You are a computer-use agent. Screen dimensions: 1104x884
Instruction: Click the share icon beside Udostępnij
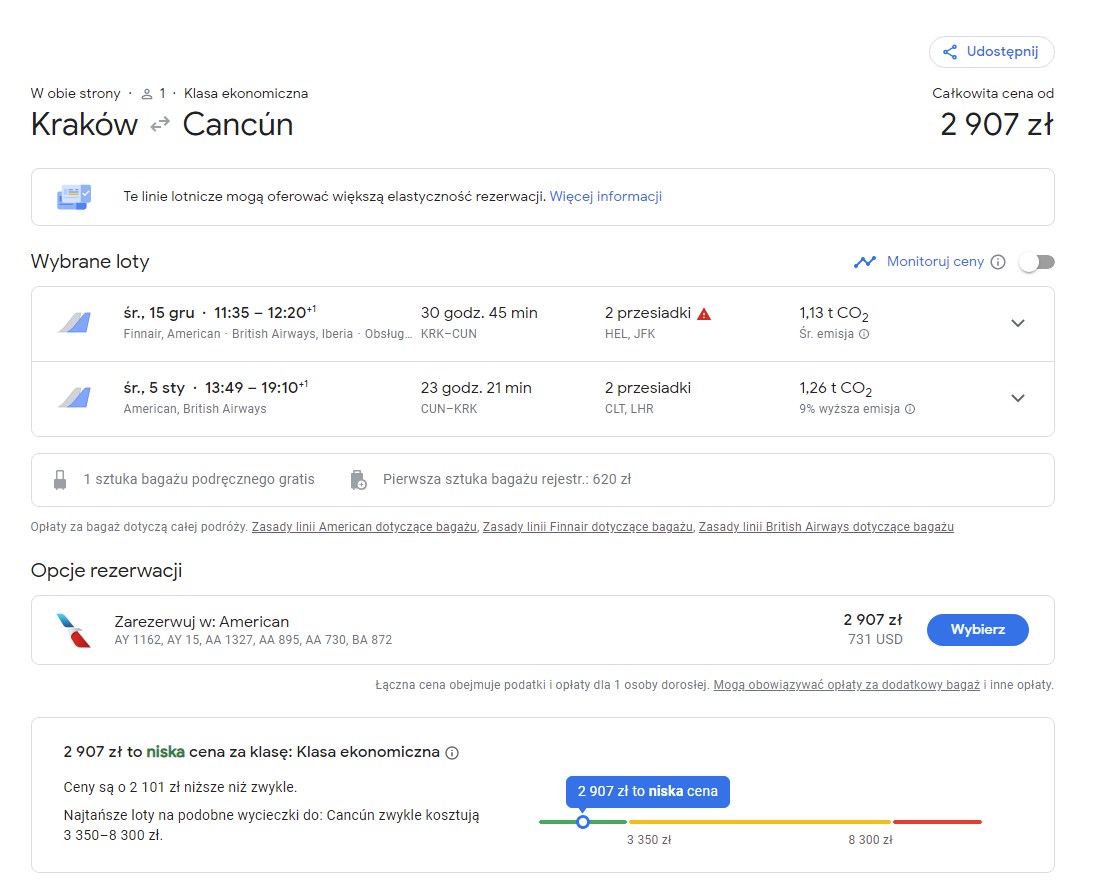pyautogui.click(x=950, y=52)
